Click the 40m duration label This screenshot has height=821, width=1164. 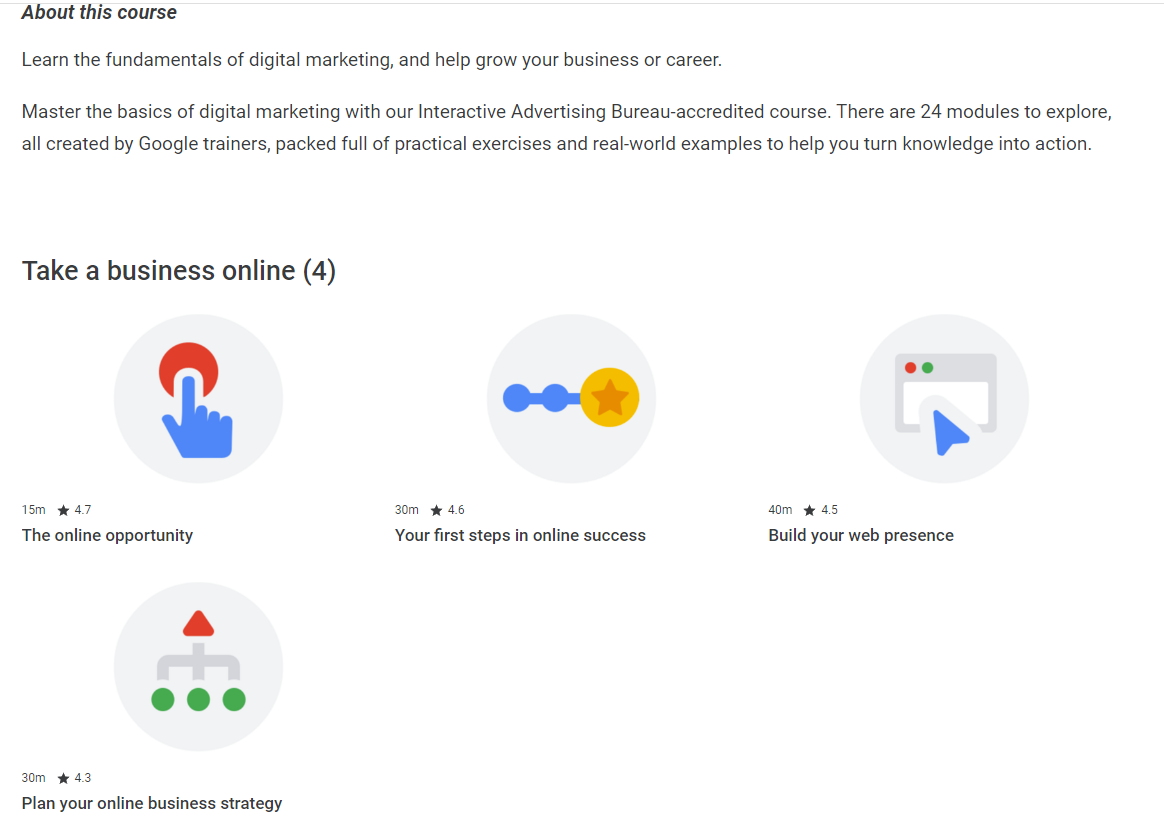(780, 509)
